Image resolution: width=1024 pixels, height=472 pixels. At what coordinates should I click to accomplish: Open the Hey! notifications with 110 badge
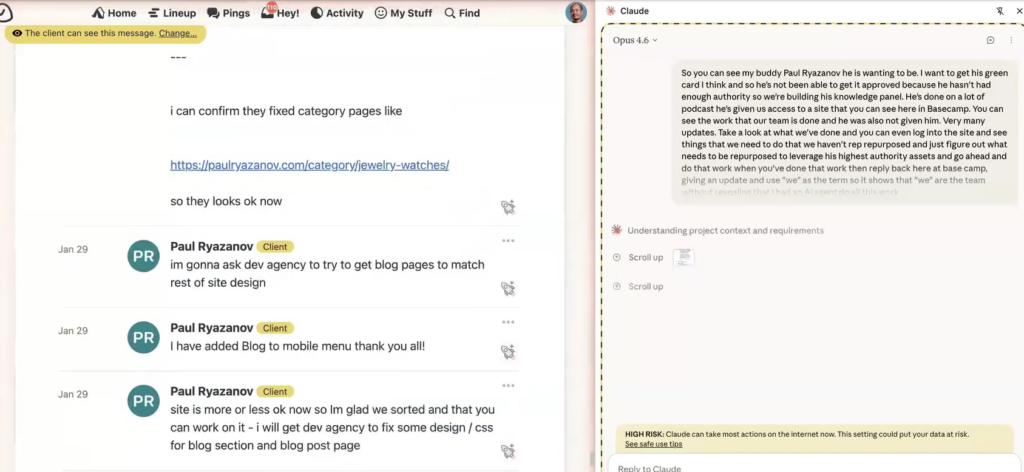(x=281, y=13)
